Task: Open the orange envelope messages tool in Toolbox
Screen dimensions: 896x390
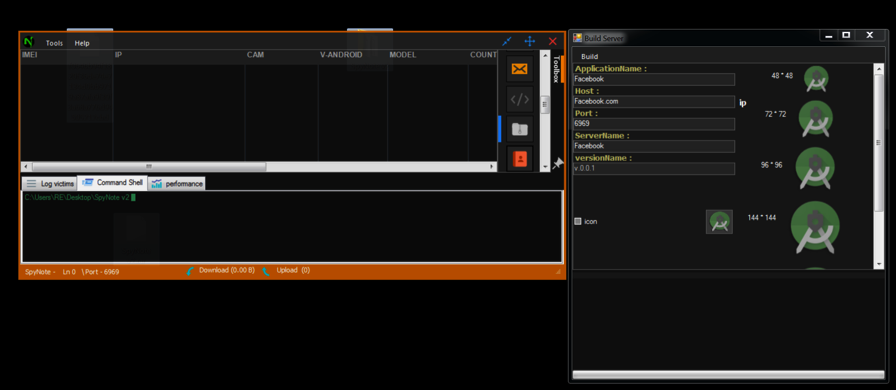Action: [x=519, y=69]
